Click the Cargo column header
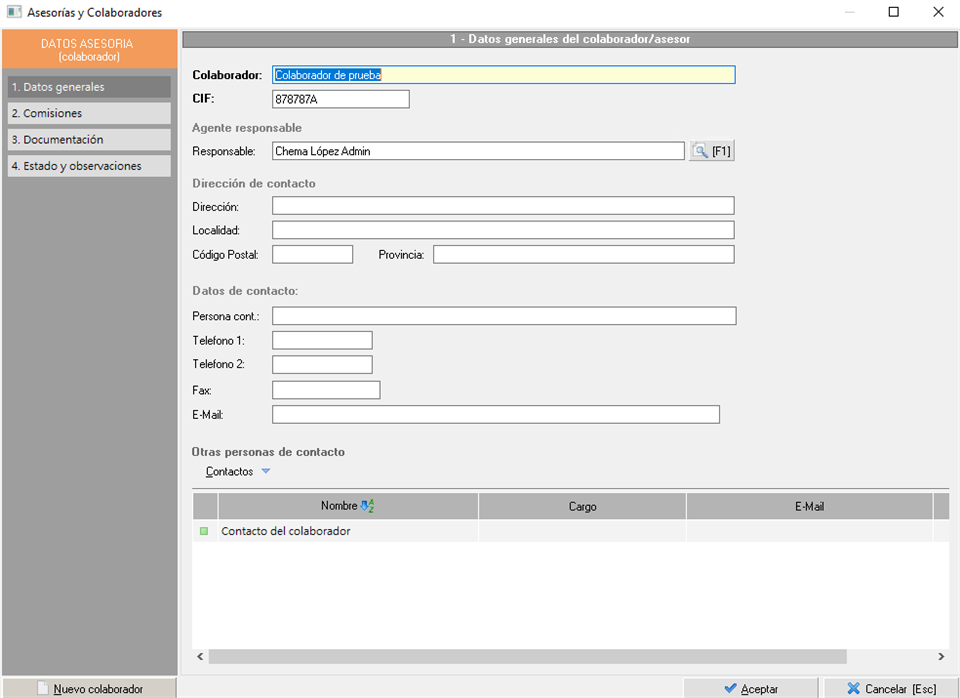This screenshot has width=960, height=698. (x=582, y=507)
